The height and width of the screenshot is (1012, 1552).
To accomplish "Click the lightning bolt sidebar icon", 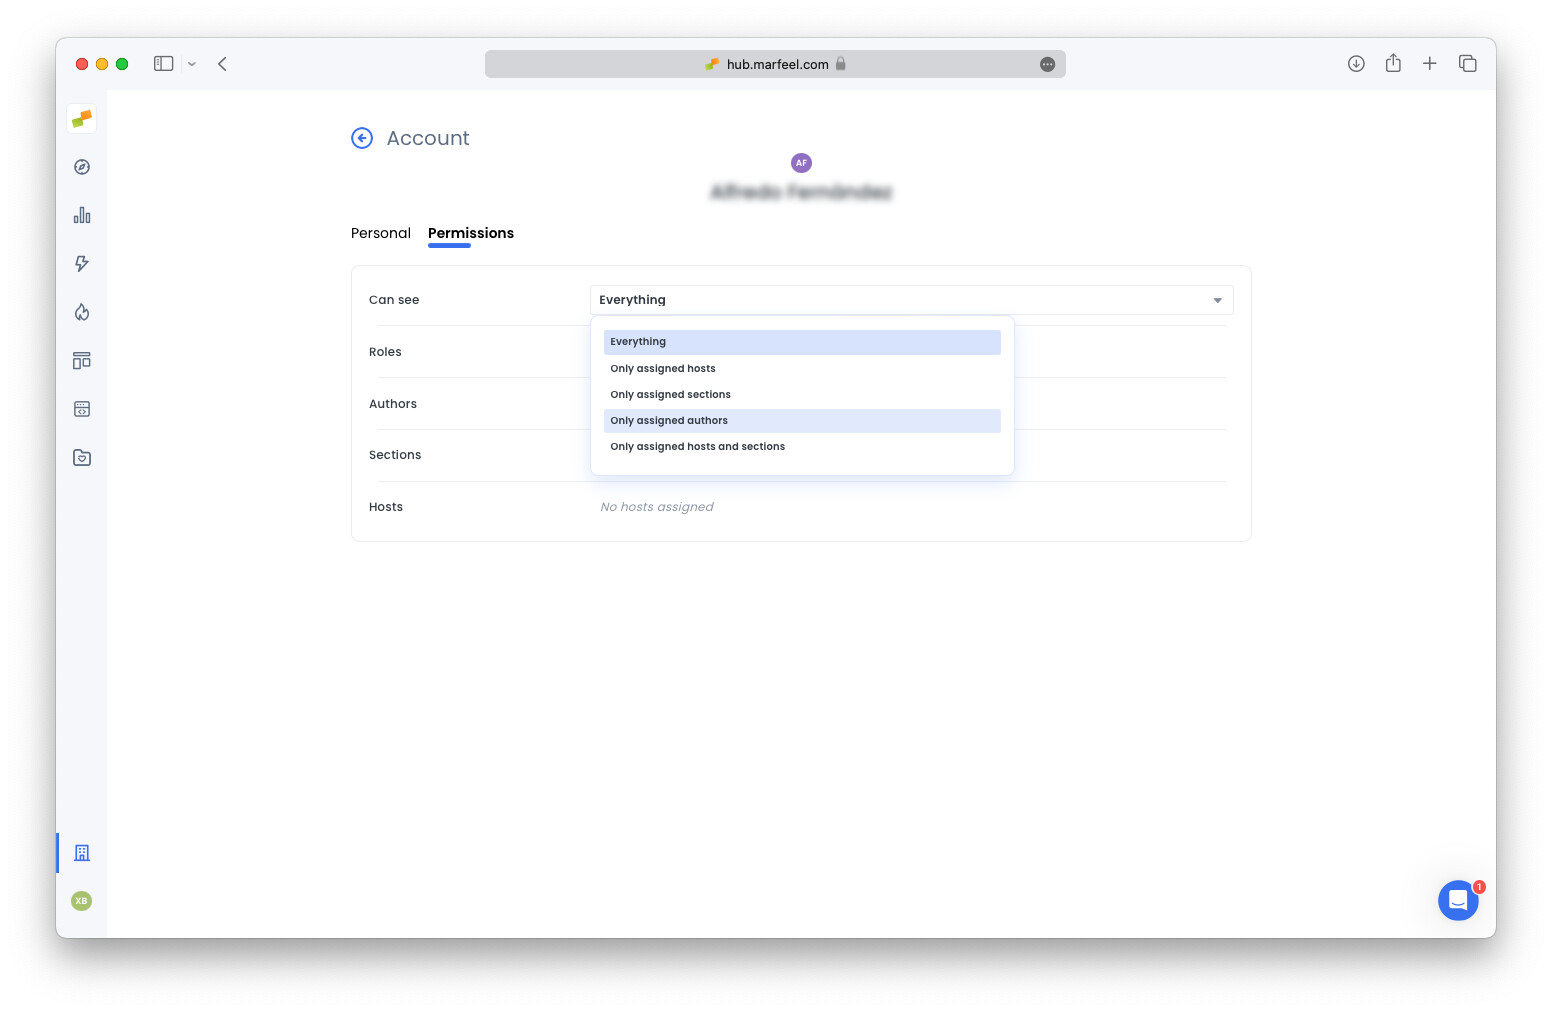I will 81,263.
